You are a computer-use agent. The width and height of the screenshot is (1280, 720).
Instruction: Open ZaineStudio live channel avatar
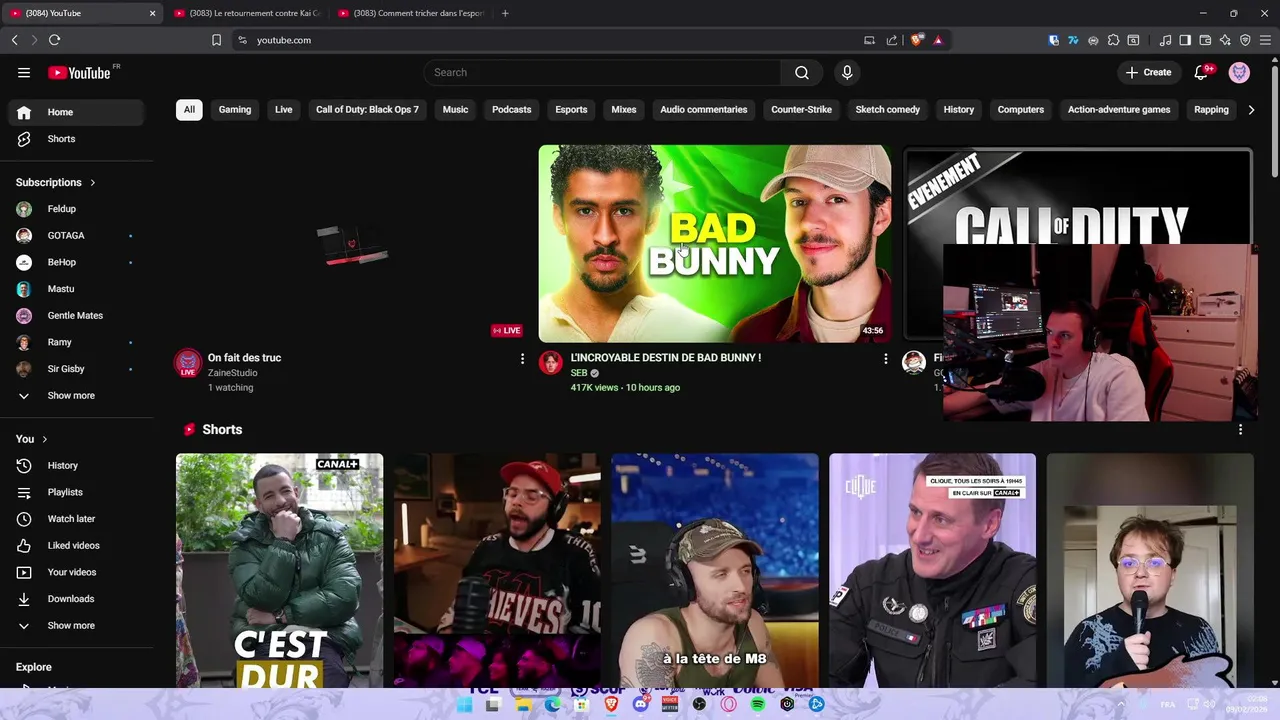tap(188, 363)
